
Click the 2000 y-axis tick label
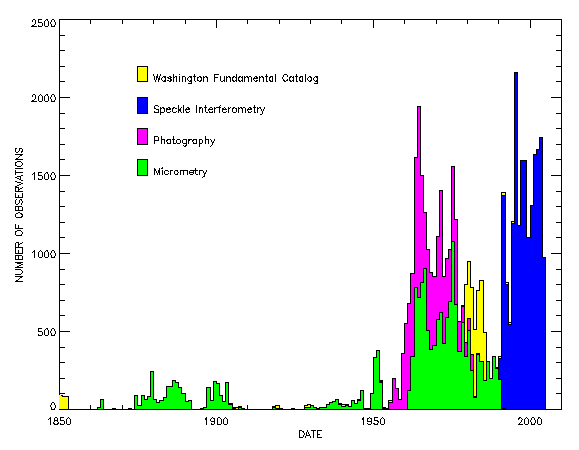click(x=43, y=98)
